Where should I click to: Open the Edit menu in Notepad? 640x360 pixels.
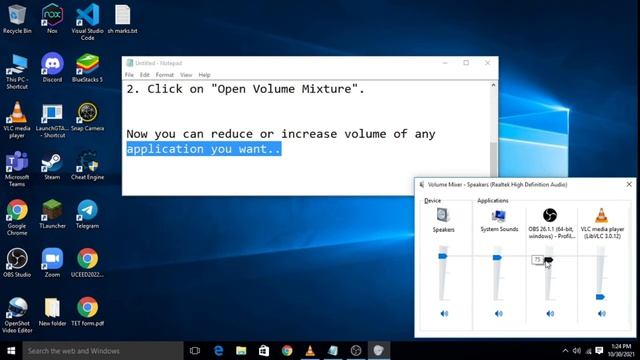coord(144,75)
